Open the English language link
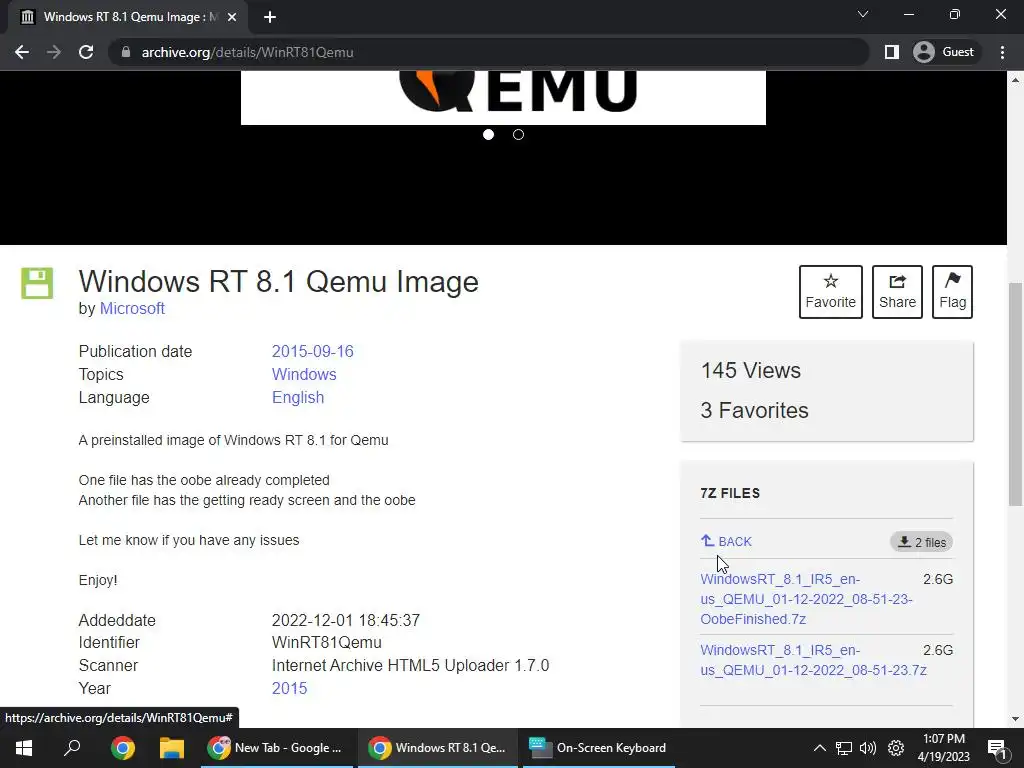The width and height of the screenshot is (1024, 768). coord(298,397)
